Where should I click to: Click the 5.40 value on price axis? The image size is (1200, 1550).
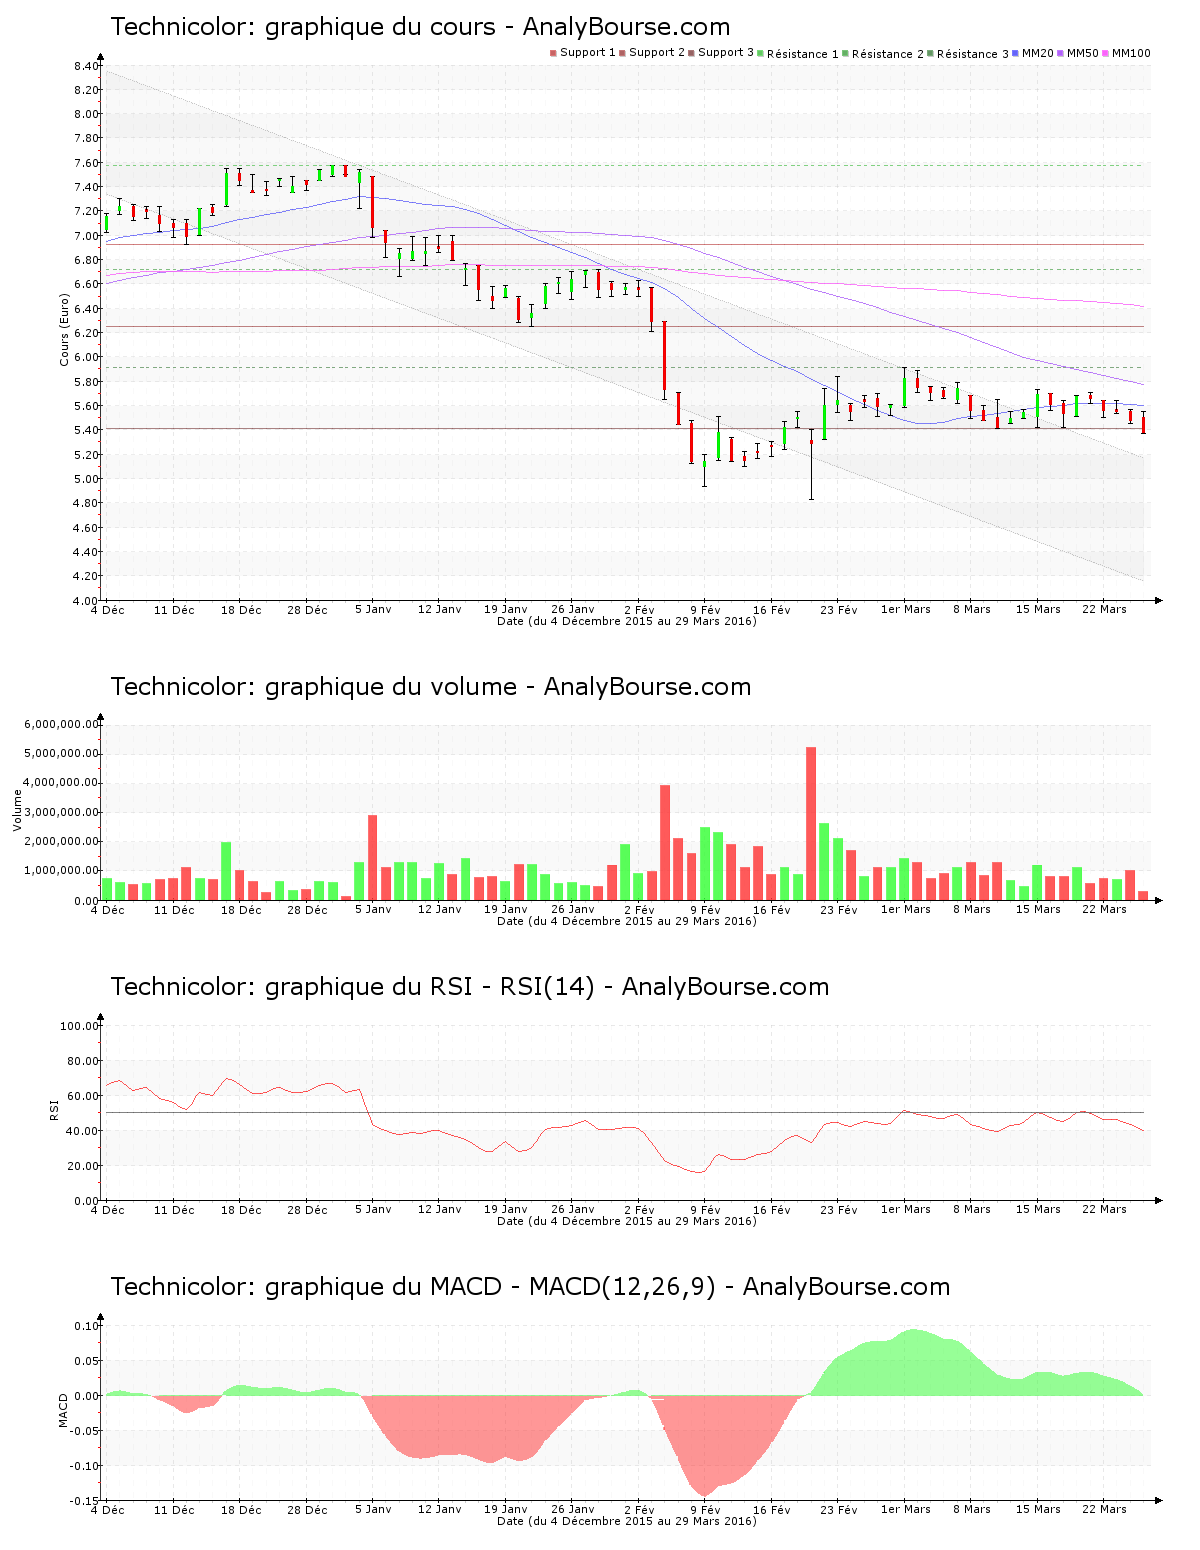(86, 430)
